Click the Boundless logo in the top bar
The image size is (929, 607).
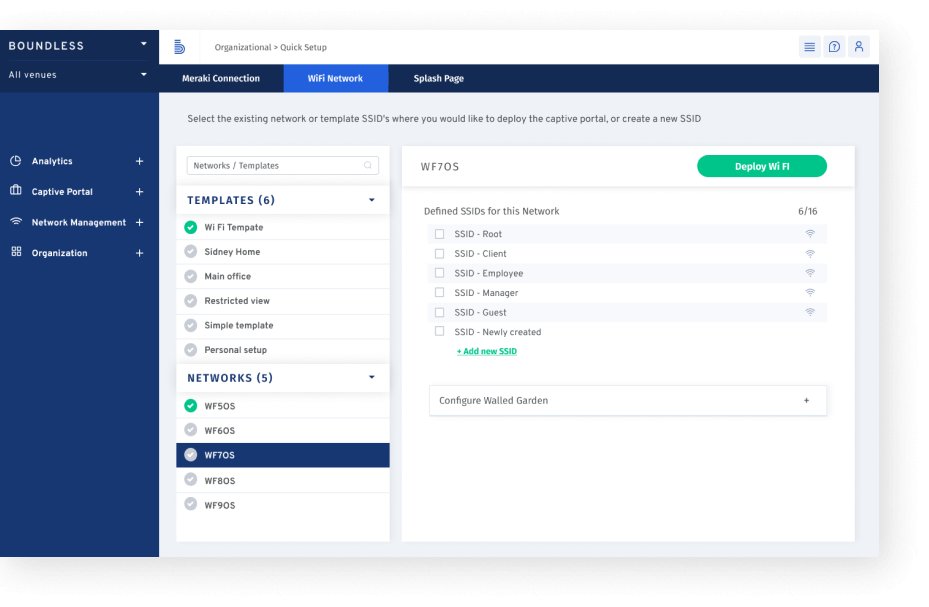click(x=178, y=46)
